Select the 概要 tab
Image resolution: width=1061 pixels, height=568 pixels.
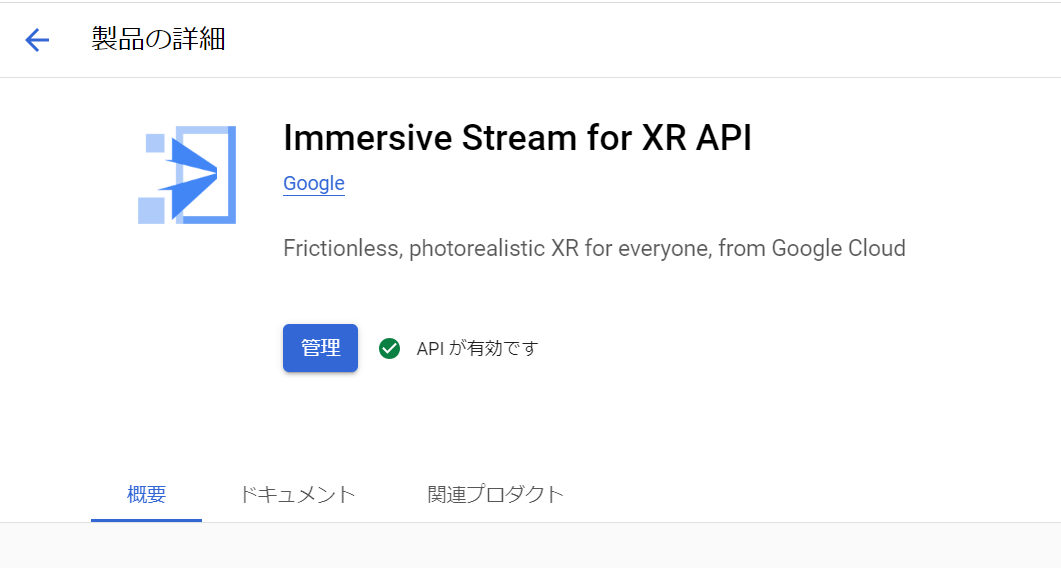click(x=146, y=495)
